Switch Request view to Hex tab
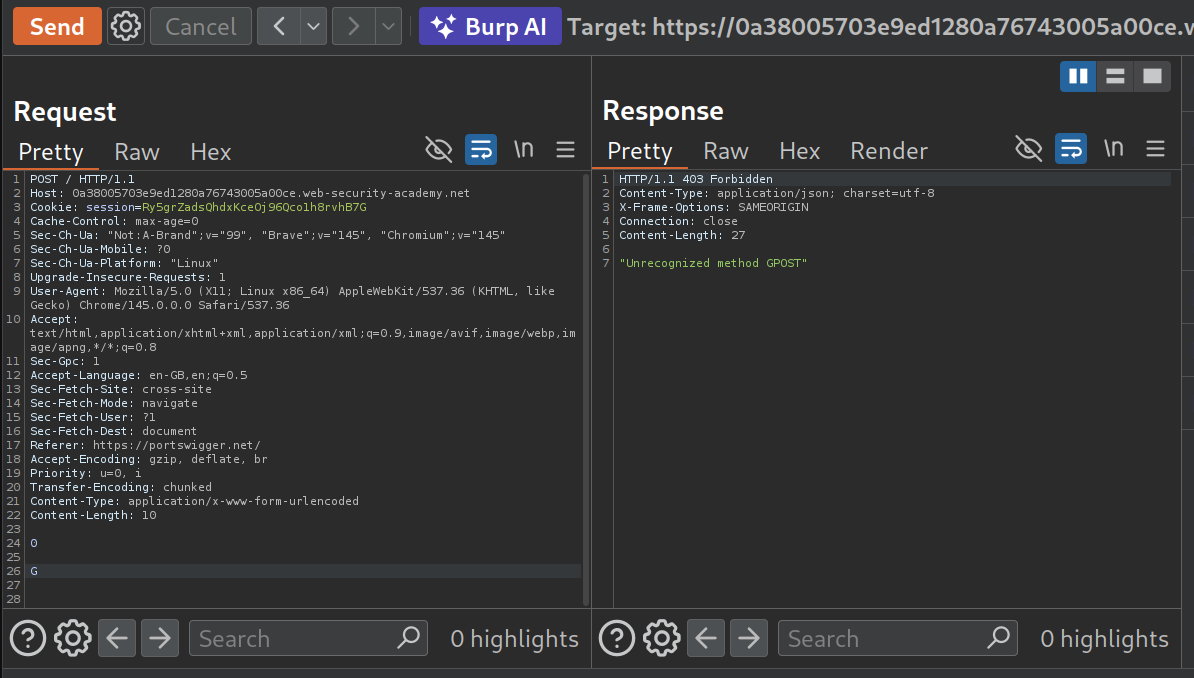This screenshot has height=678, width=1194. 210,151
